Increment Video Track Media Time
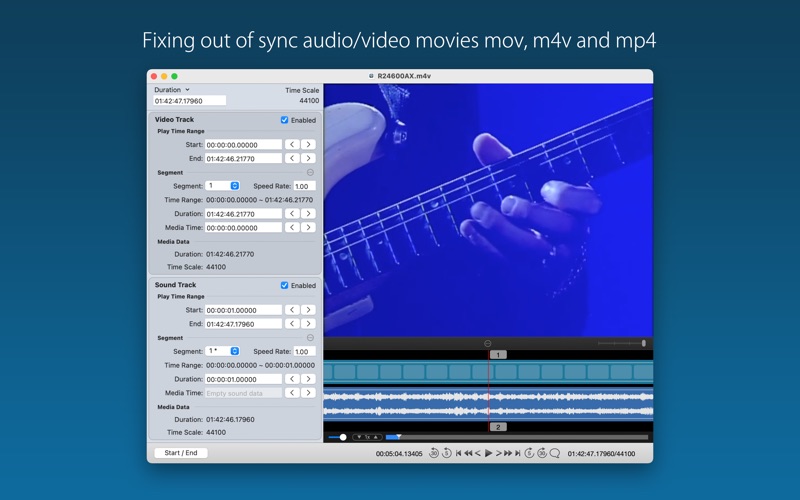Viewport: 800px width, 500px height. 308,227
